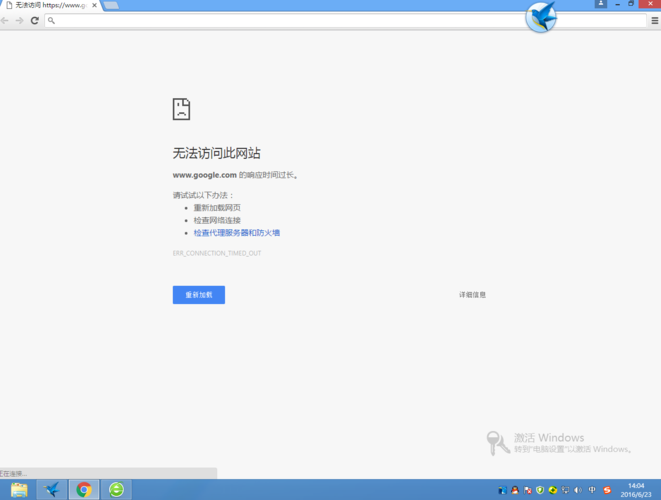The height and width of the screenshot is (500, 661).
Task: Click the 无法访问此网站 heading
Action: point(217,153)
